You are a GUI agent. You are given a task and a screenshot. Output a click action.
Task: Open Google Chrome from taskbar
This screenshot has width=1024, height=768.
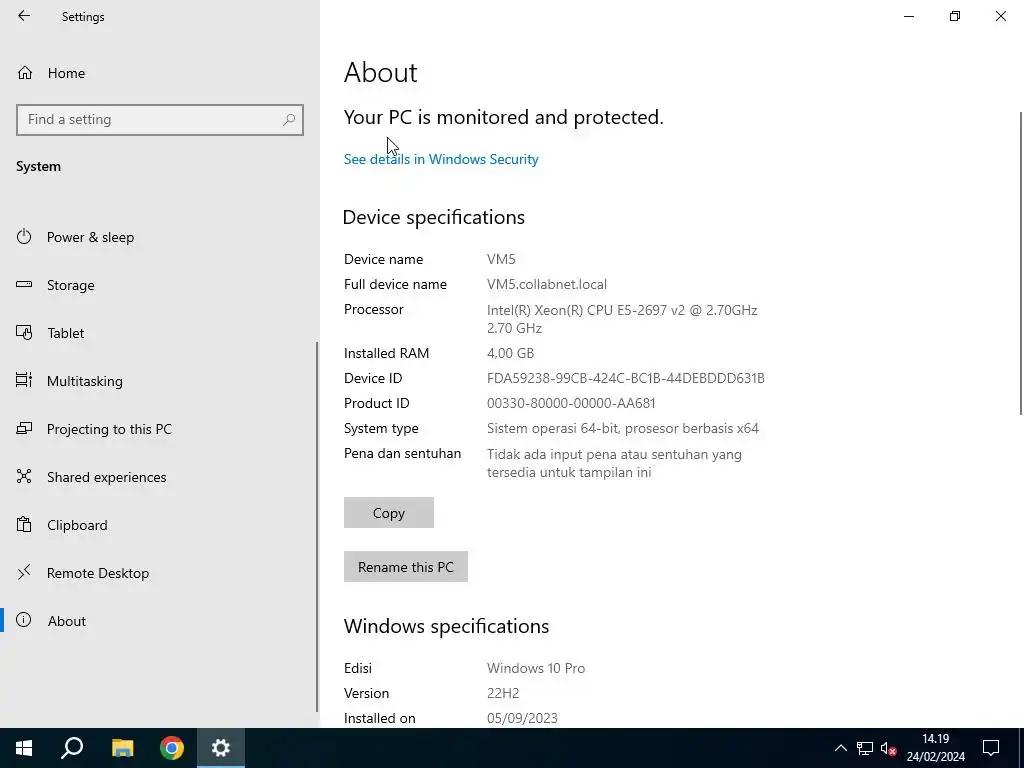[172, 748]
